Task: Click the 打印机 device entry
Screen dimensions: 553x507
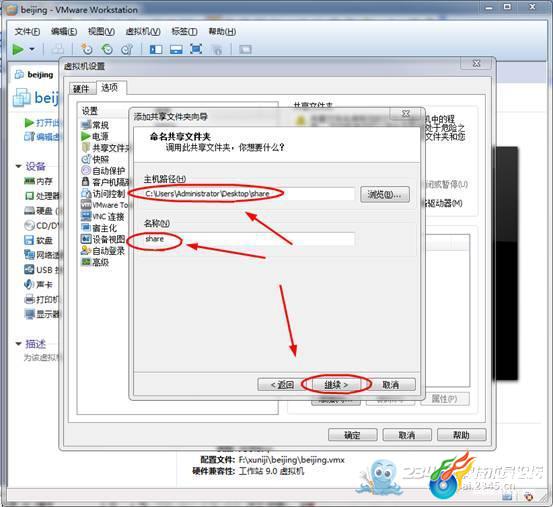Action: point(42,299)
